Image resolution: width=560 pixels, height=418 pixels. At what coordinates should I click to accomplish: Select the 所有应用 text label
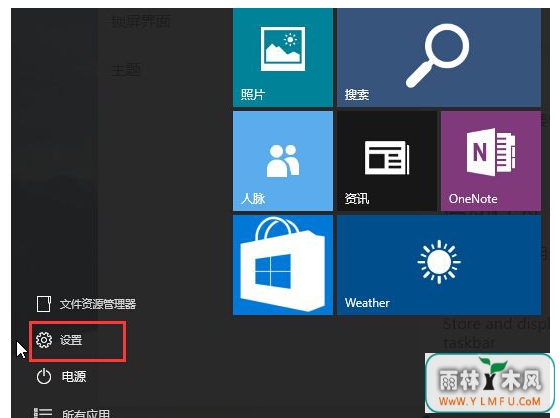[x=86, y=414]
